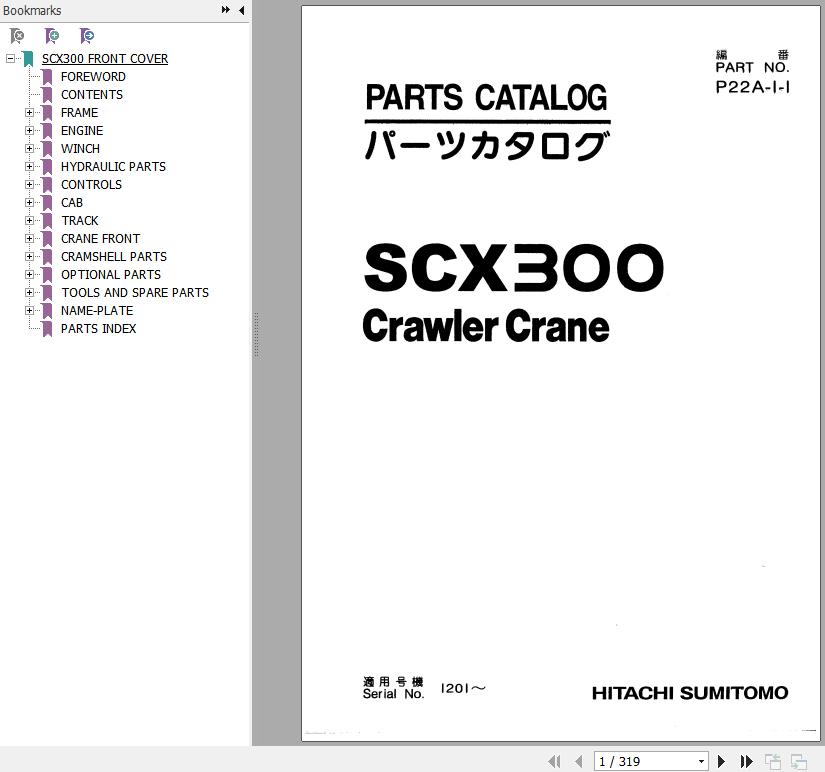Expand the TOOLS AND SPARE PARTS bookmark

click(x=29, y=293)
